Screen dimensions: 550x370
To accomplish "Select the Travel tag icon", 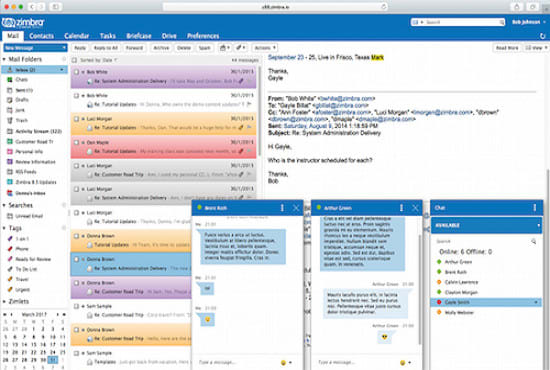I will pos(10,279).
